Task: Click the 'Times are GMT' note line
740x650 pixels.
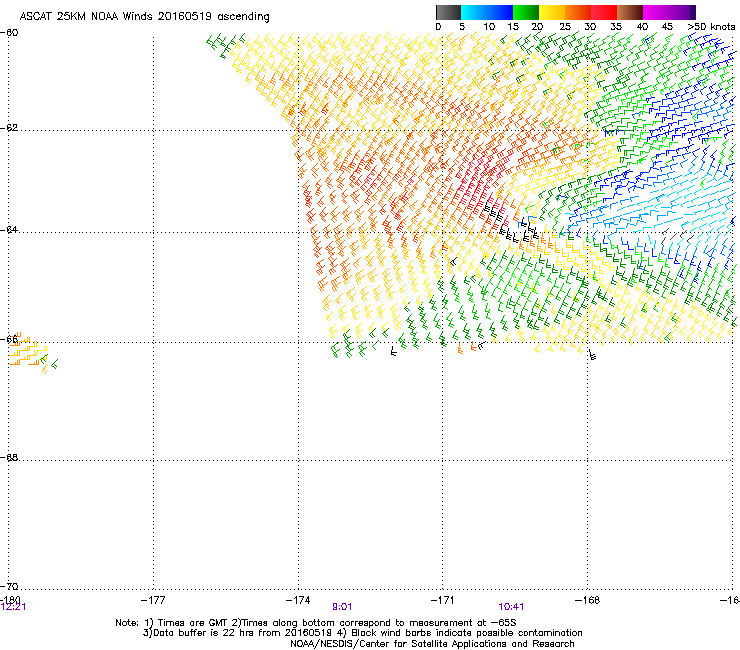Action: click(316, 623)
